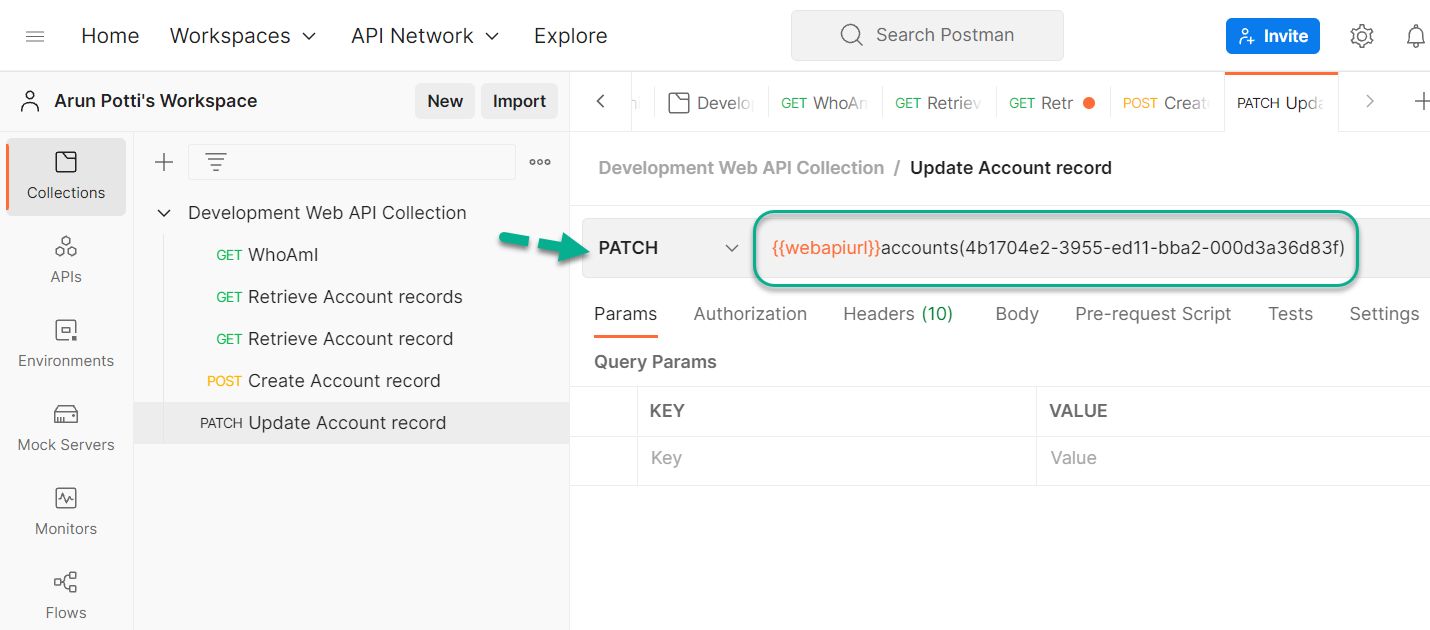Open the Tests tab
This screenshot has height=630, width=1430.
click(1290, 313)
